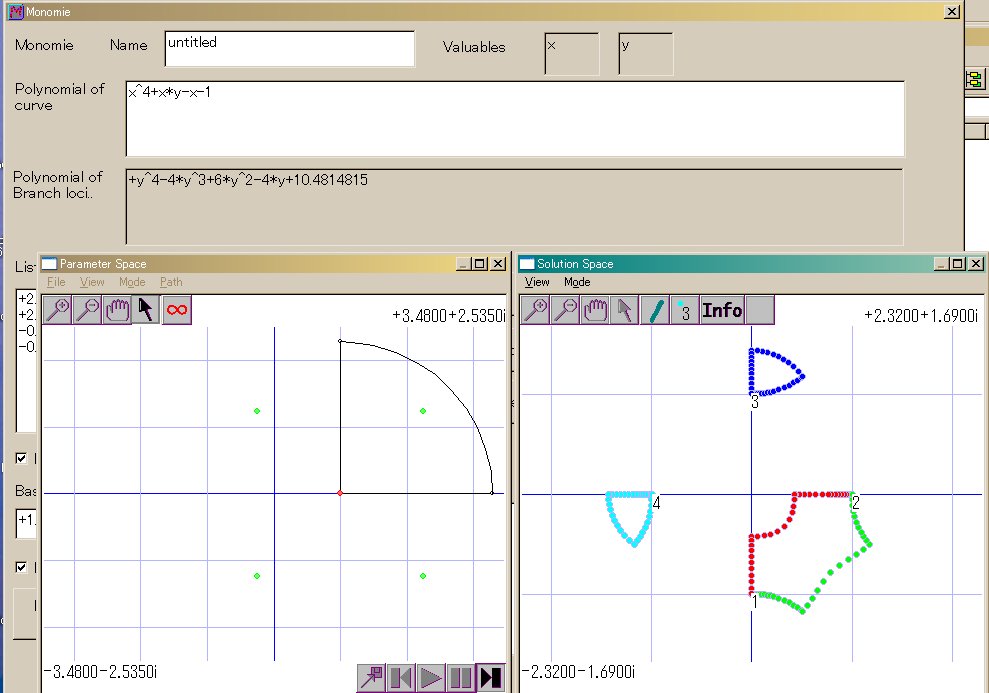Click the Parameter Space window title icon
The width and height of the screenshot is (989, 693).
(x=49, y=264)
